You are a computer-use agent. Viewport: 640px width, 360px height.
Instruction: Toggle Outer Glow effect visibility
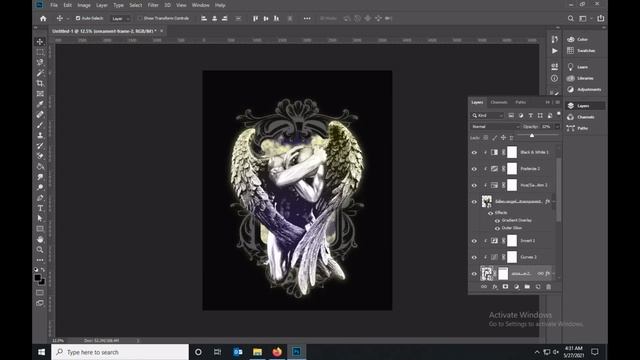point(497,228)
